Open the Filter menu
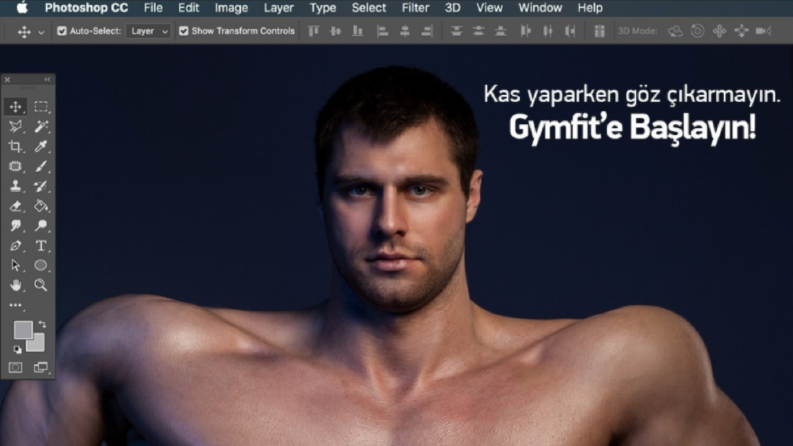793x446 pixels. click(x=416, y=8)
